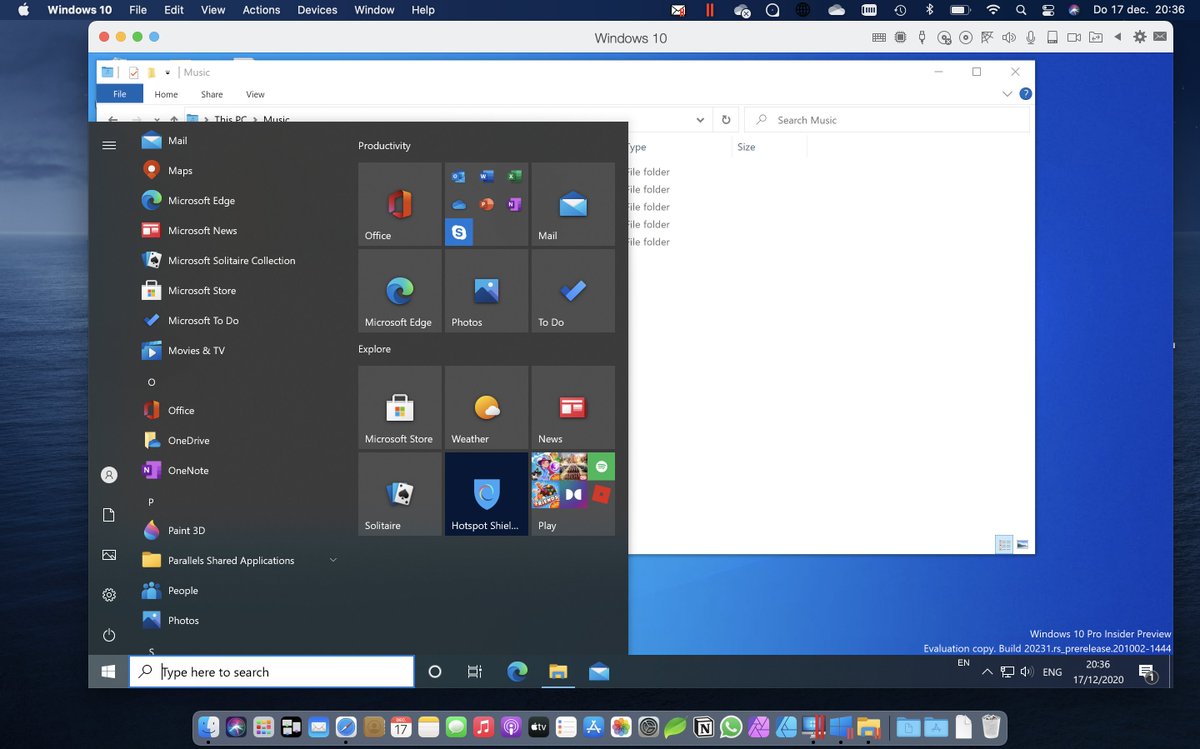Open Settings gear in Start sidebar

click(x=109, y=595)
